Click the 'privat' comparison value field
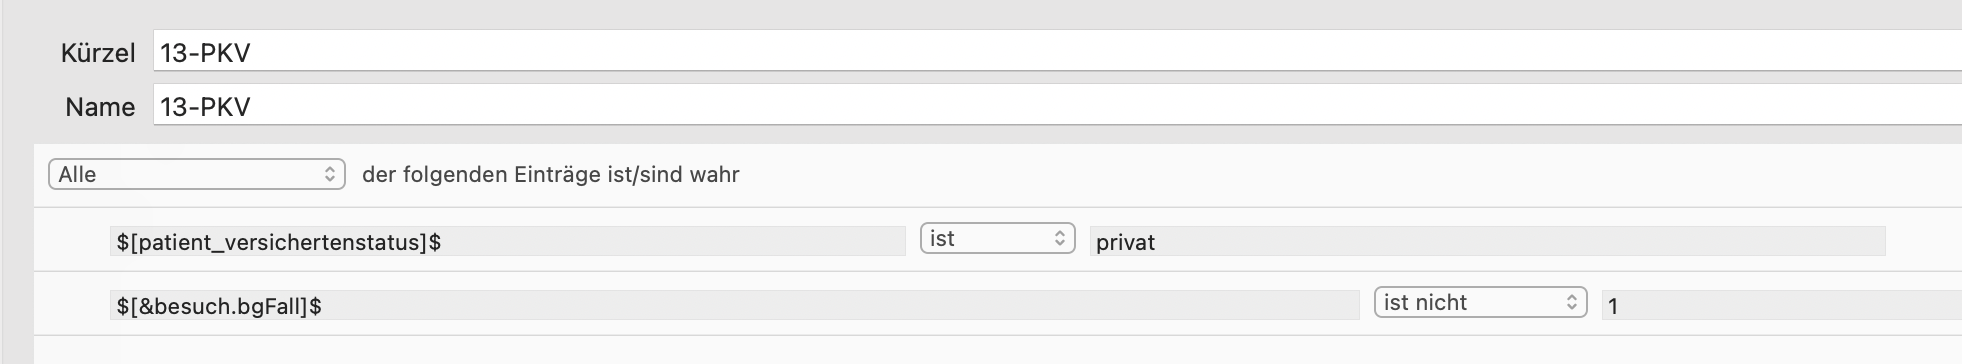Viewport: 1962px width, 364px height. pyautogui.click(x=1487, y=242)
